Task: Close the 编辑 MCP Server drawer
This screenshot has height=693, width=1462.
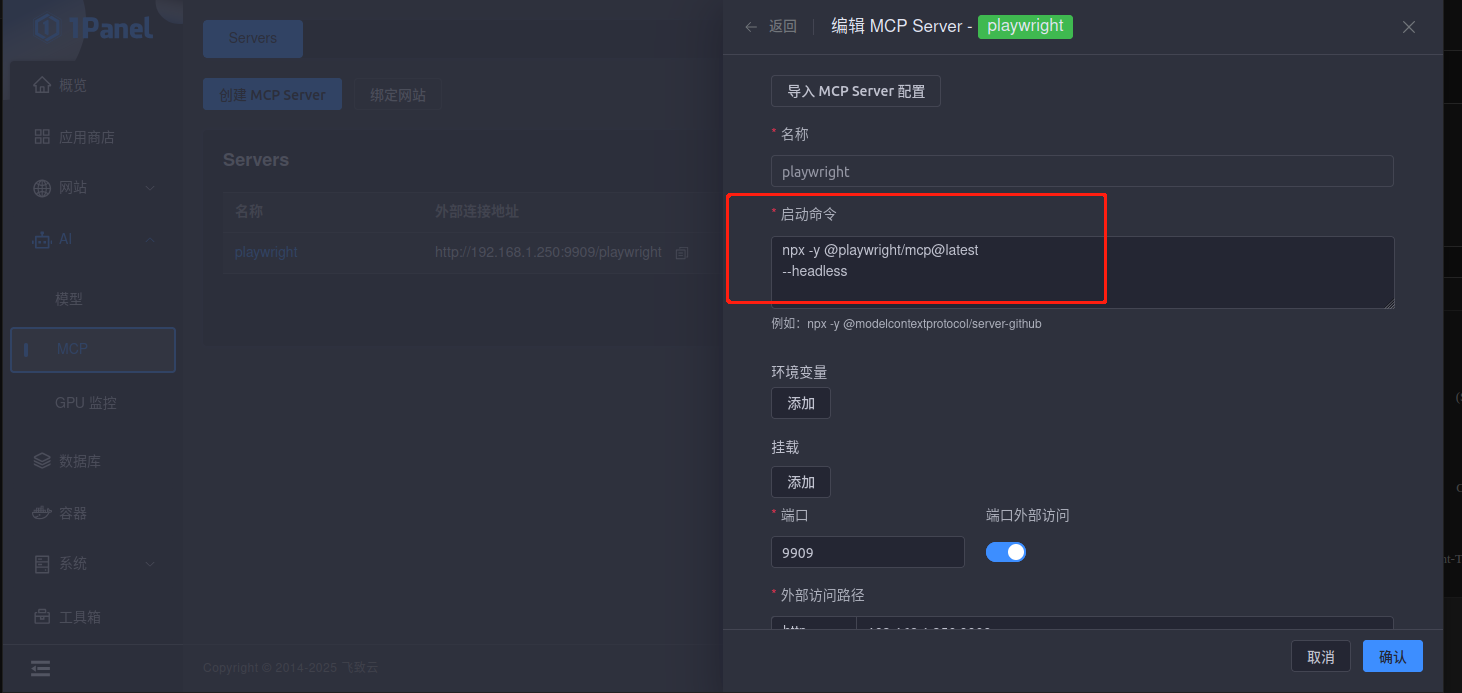Action: pyautogui.click(x=1409, y=27)
